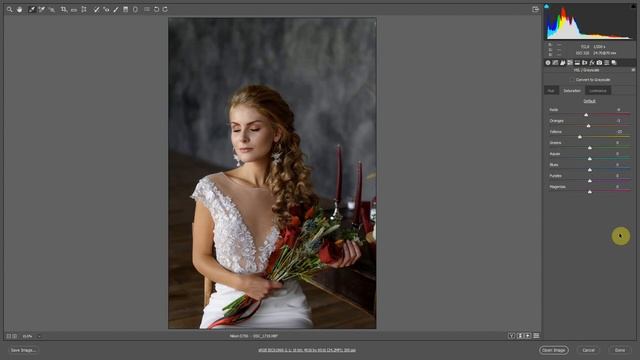This screenshot has height=360, width=640.
Task: Open the Split Toning panel icon
Action: pos(577,63)
